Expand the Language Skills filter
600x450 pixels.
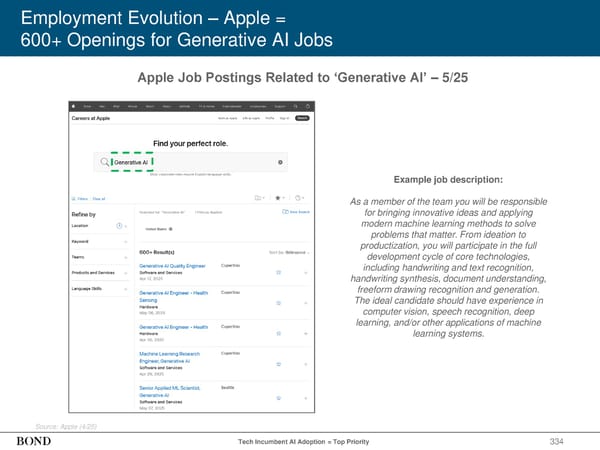[124, 290]
